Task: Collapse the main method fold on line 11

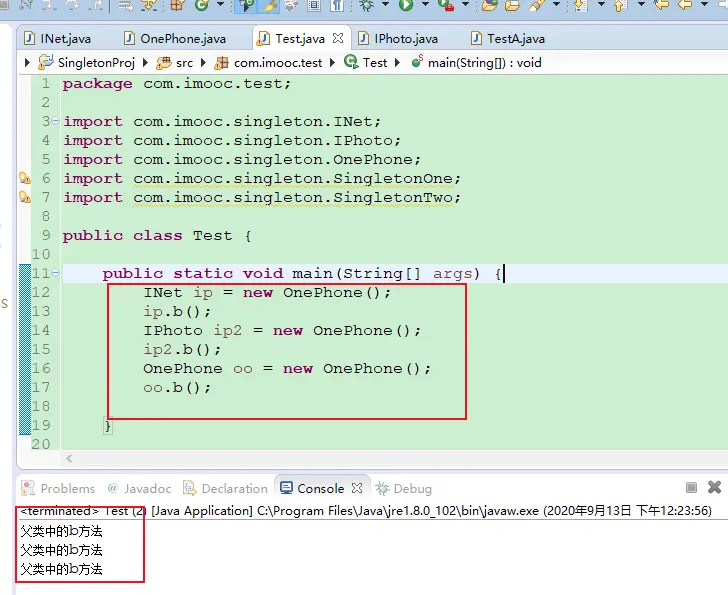Action: (56, 273)
